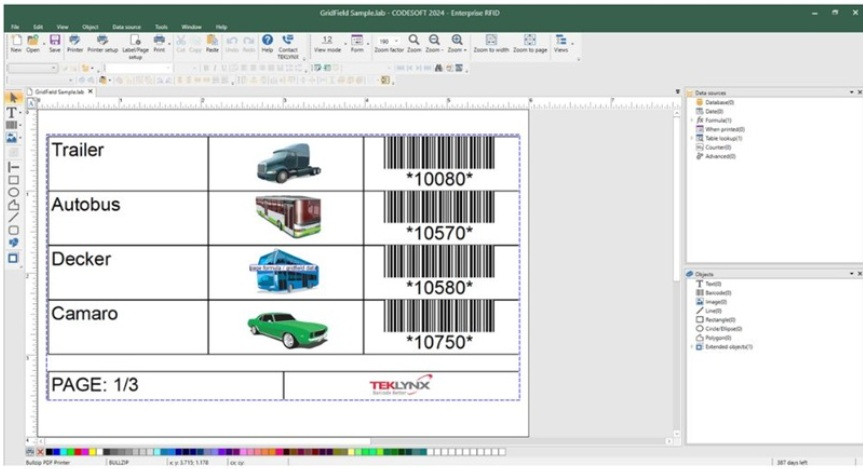Select Barcode(0) in Objects panel
Image resolution: width=863 pixels, height=469 pixels.
point(713,293)
